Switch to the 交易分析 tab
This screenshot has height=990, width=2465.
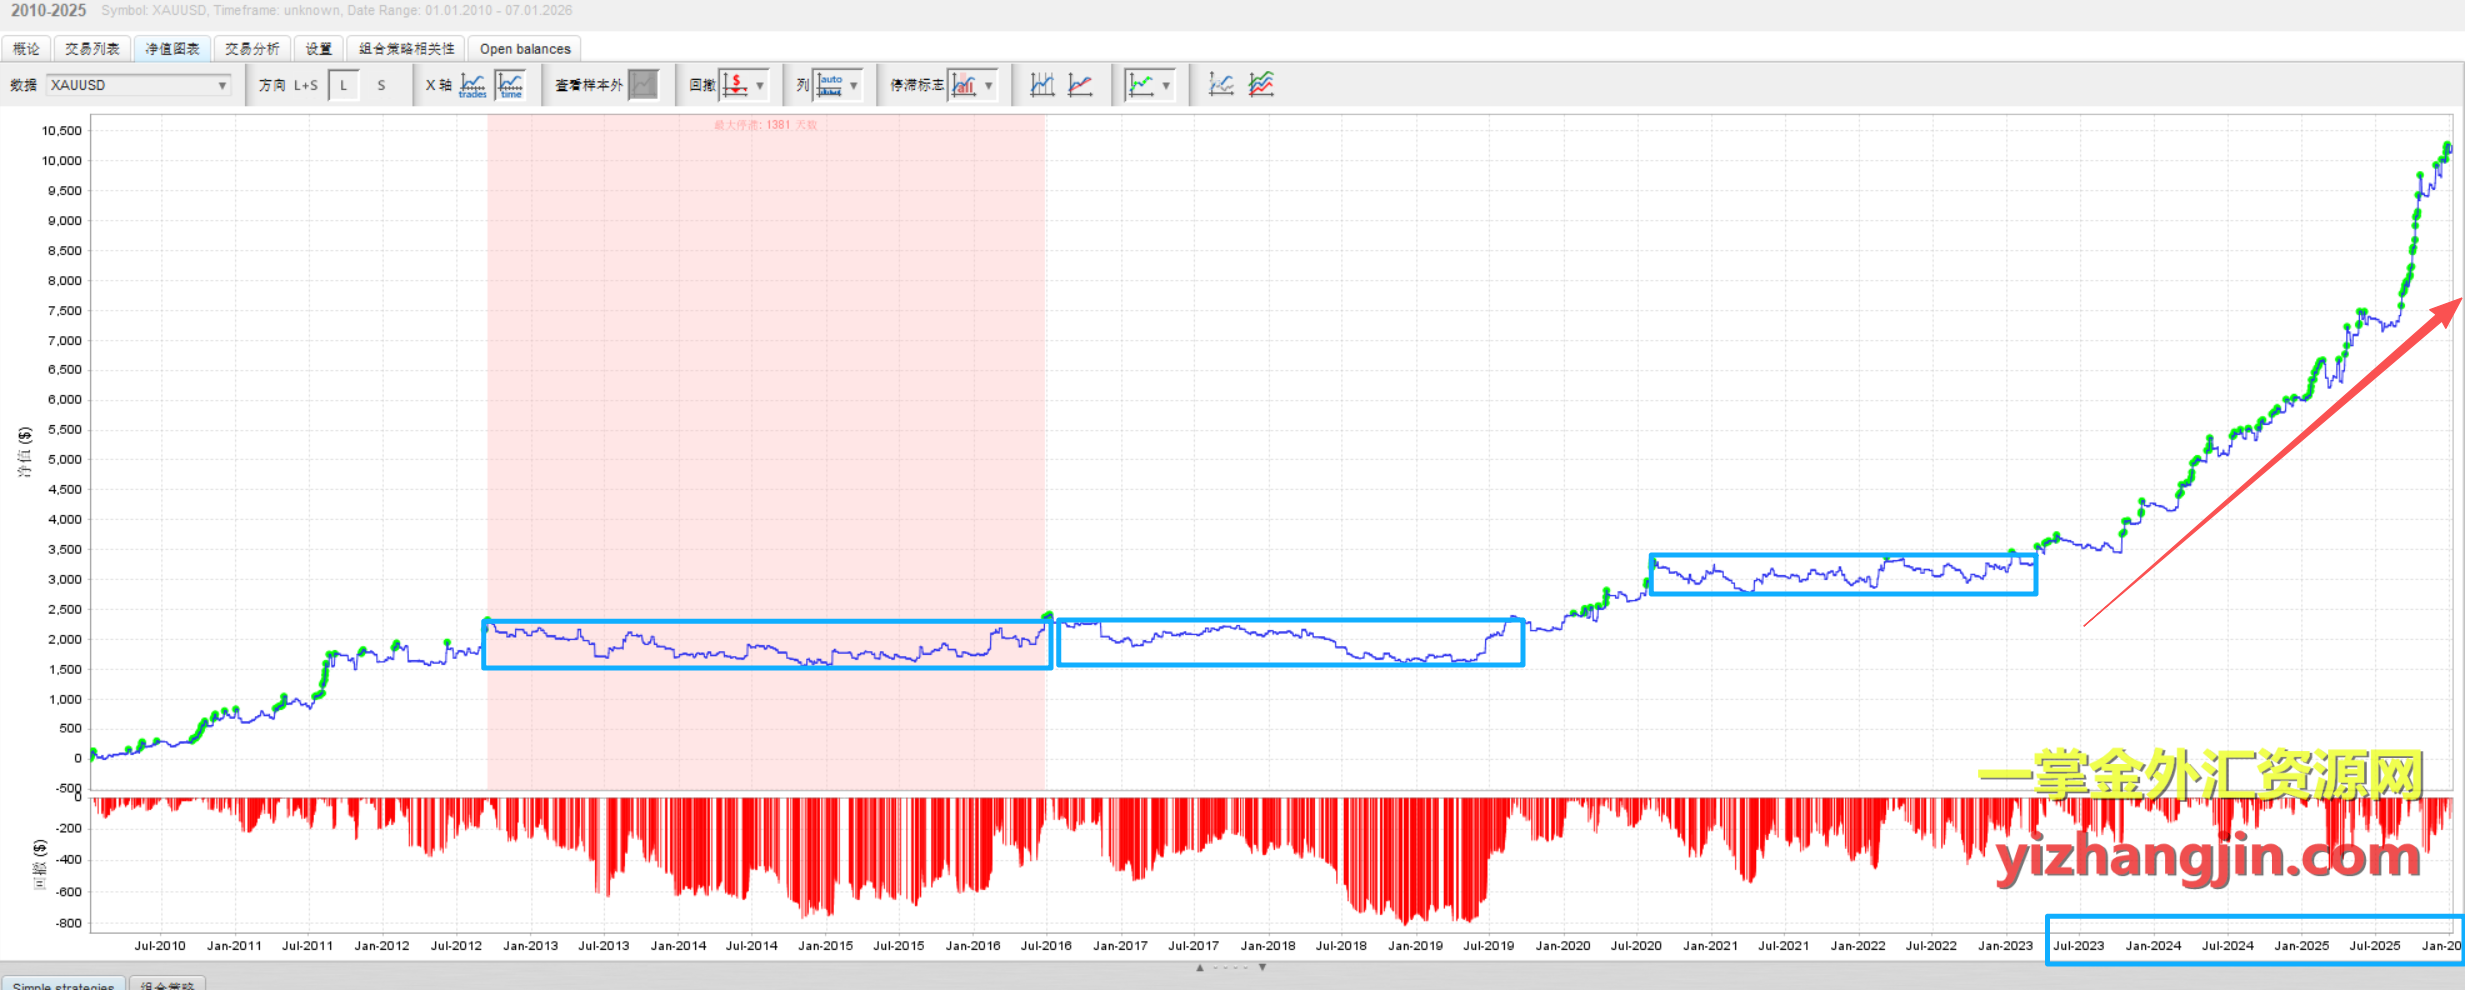click(252, 49)
